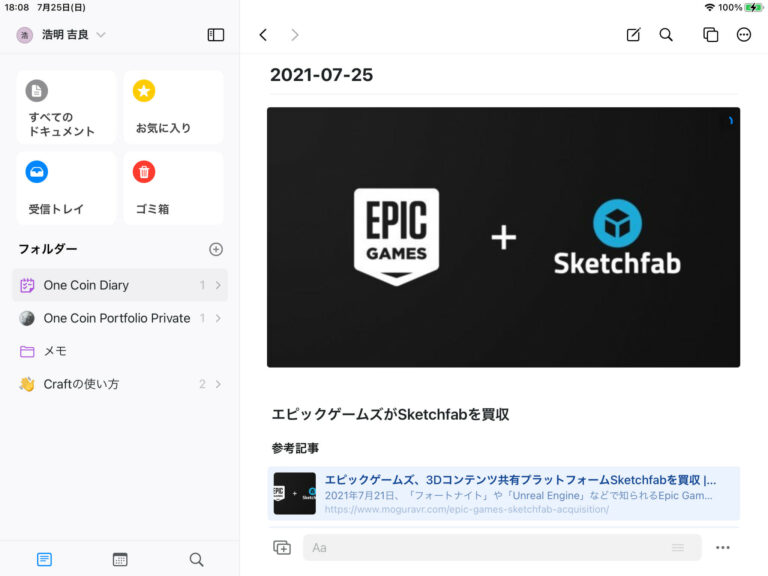Focus the Aa text input field

(x=502, y=548)
